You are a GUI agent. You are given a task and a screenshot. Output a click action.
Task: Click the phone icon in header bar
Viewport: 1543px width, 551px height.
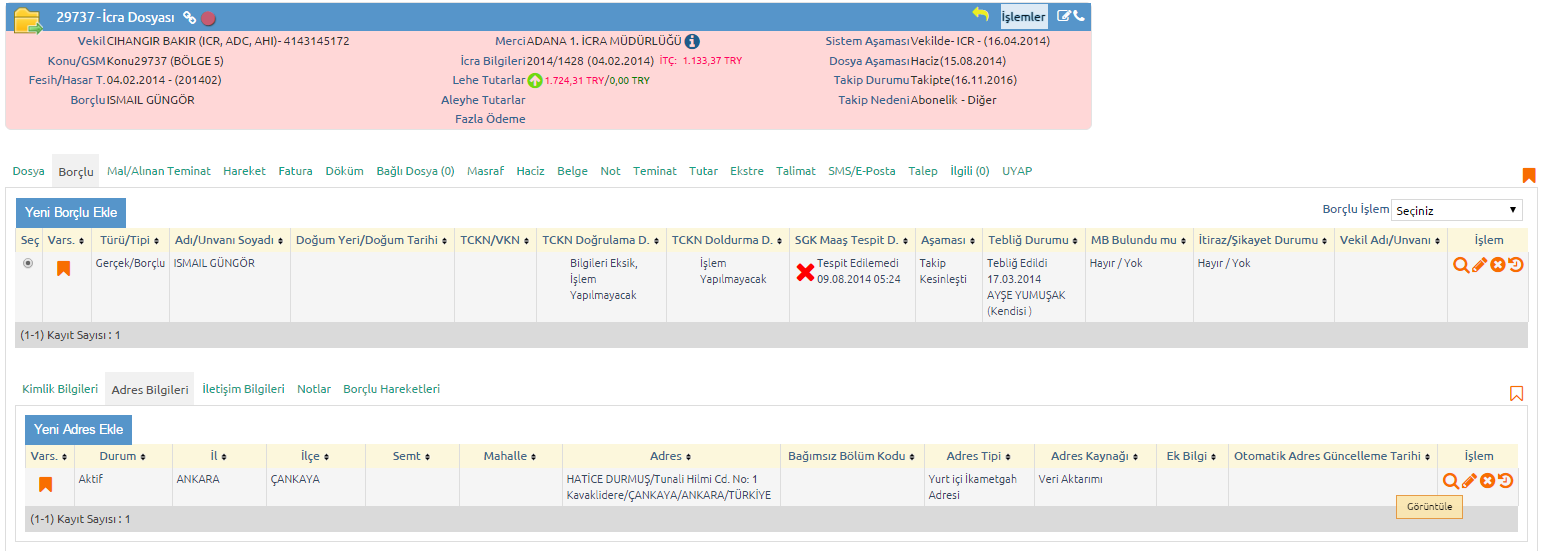pyautogui.click(x=1078, y=16)
